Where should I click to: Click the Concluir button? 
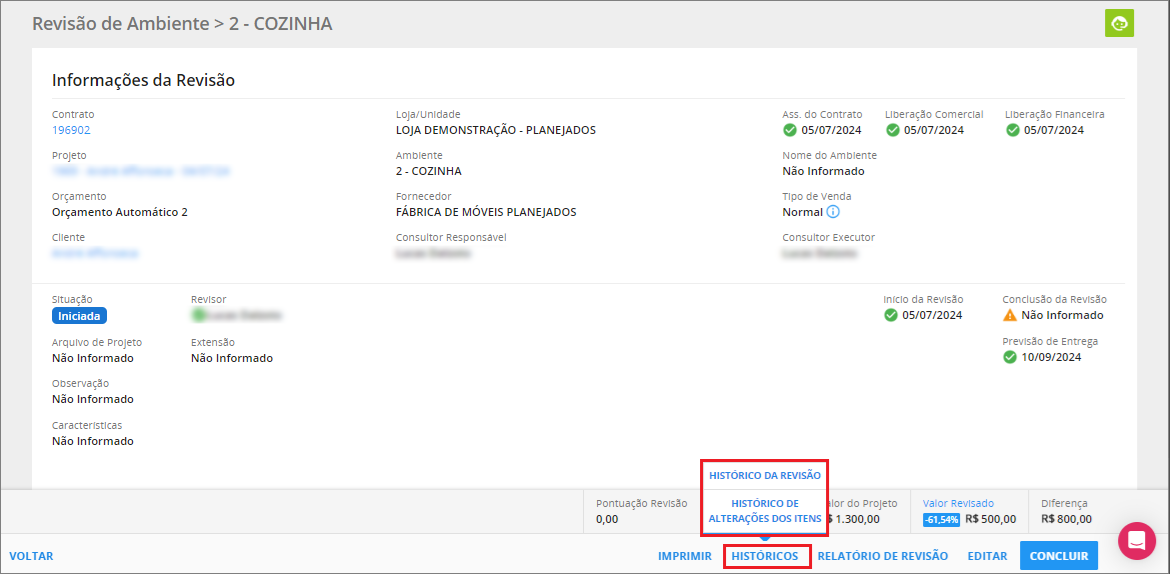[1059, 556]
